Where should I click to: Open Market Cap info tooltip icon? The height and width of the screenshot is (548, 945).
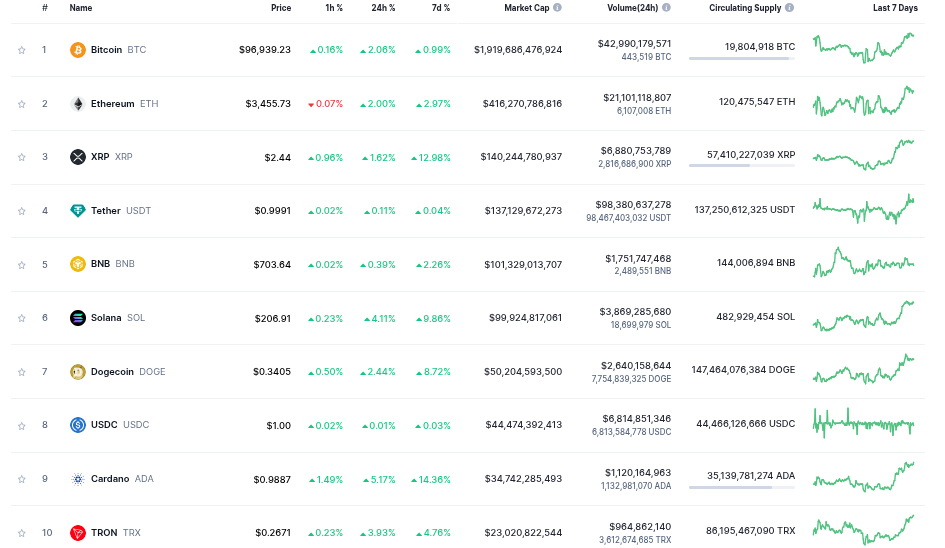[557, 8]
